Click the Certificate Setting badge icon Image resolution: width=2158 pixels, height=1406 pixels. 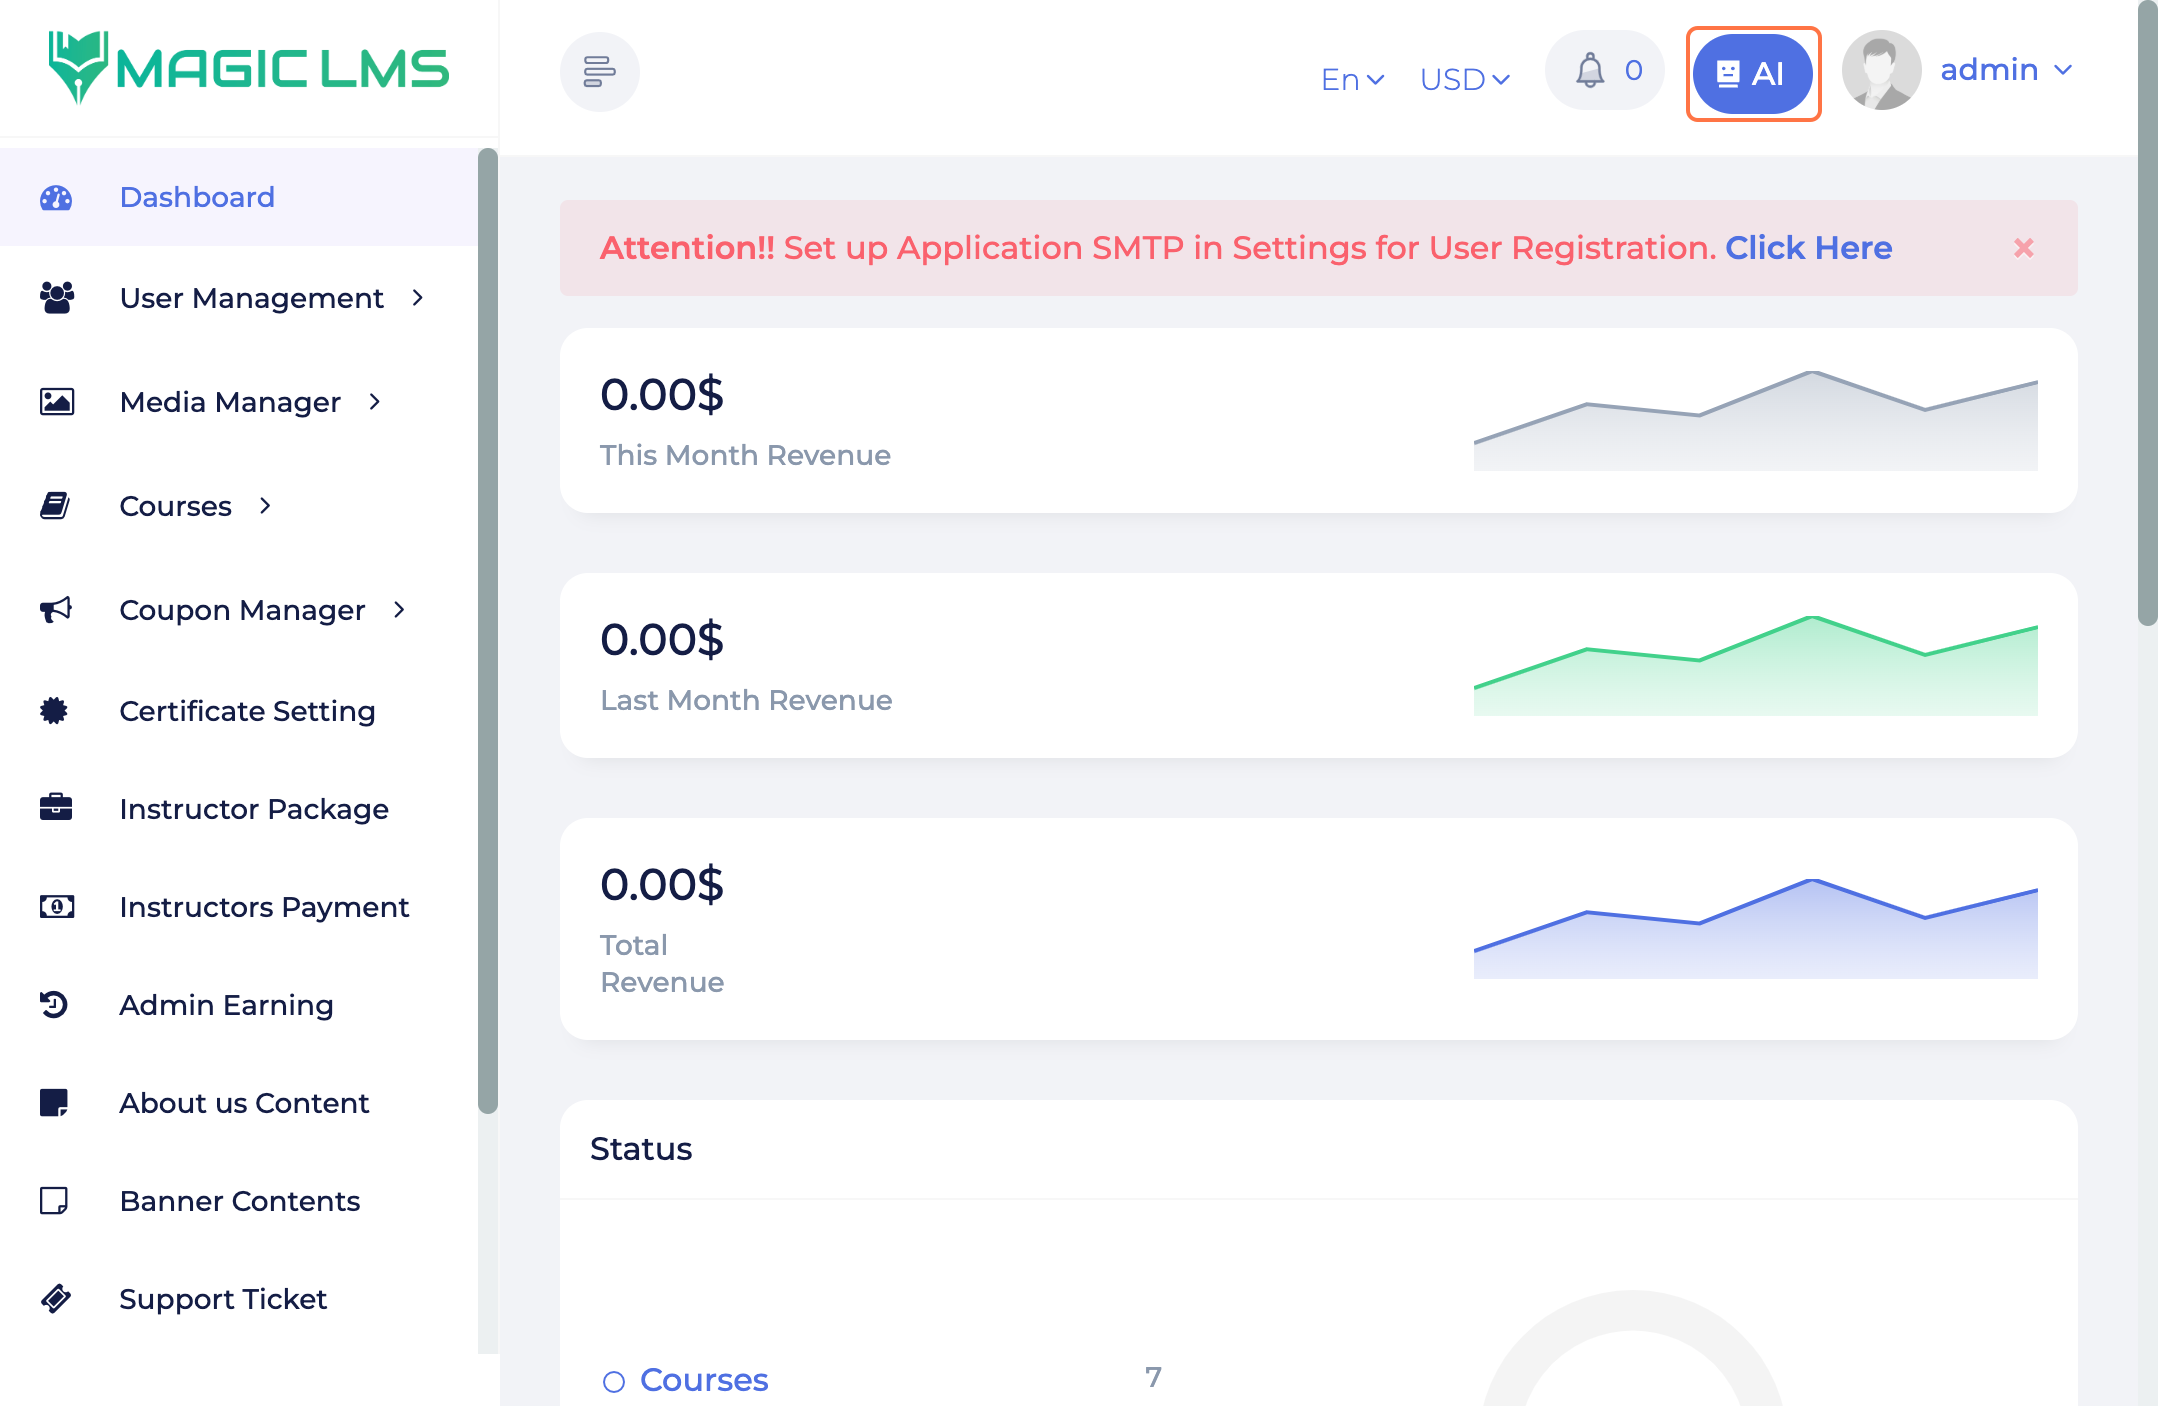pyautogui.click(x=54, y=711)
